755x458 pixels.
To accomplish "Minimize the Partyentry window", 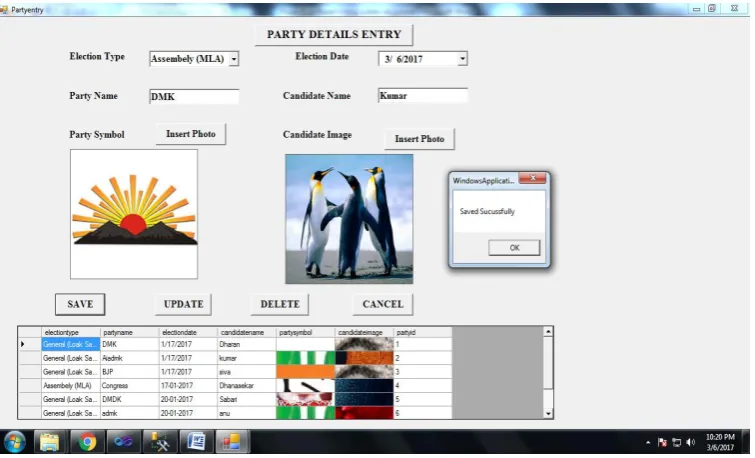I will (x=696, y=9).
